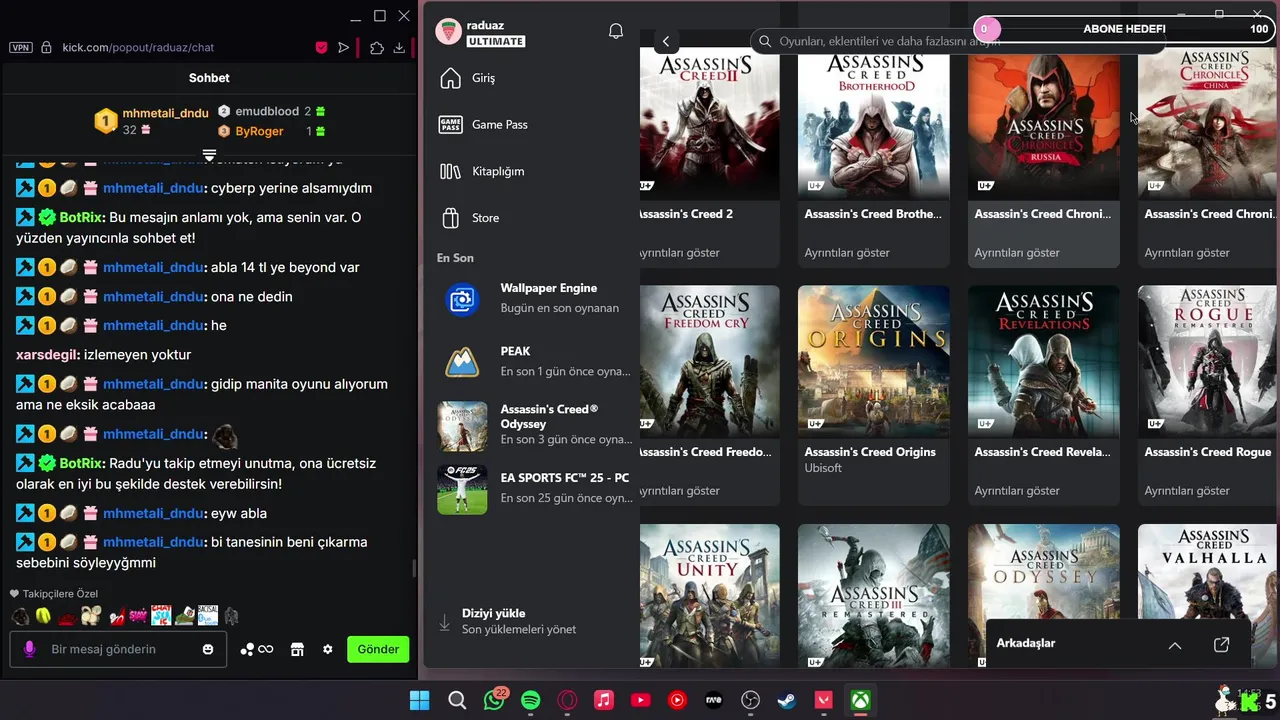
Task: Click username xarsdegil in chat
Action: [x=47, y=355]
